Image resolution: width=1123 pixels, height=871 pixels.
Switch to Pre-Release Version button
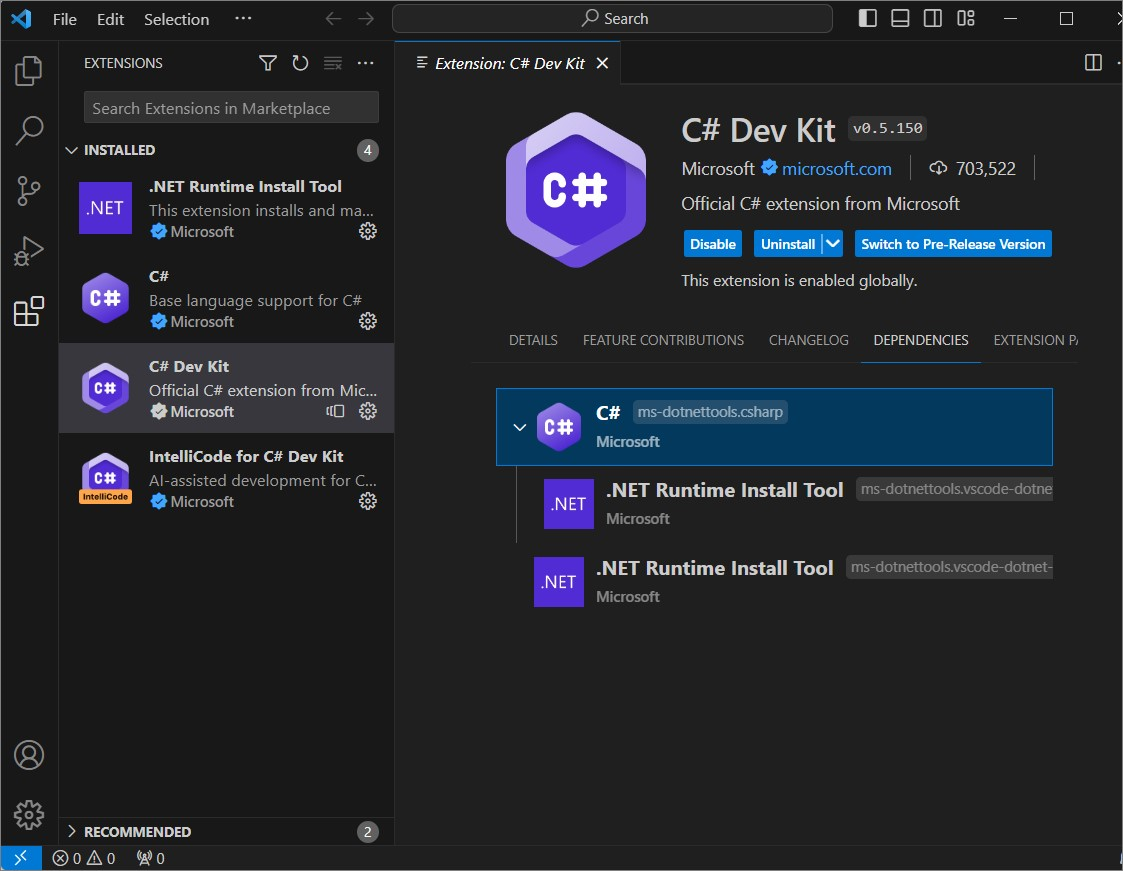[x=953, y=244]
